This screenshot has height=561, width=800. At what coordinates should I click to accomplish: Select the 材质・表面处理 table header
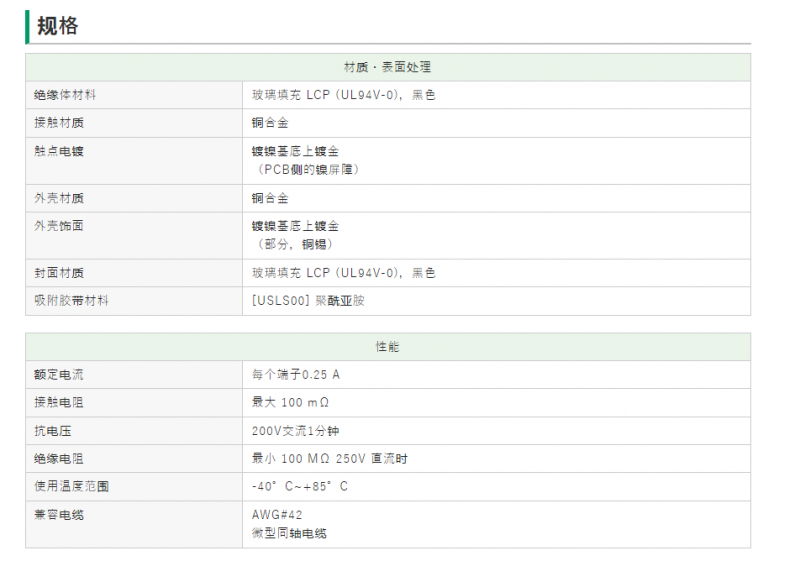click(x=388, y=67)
